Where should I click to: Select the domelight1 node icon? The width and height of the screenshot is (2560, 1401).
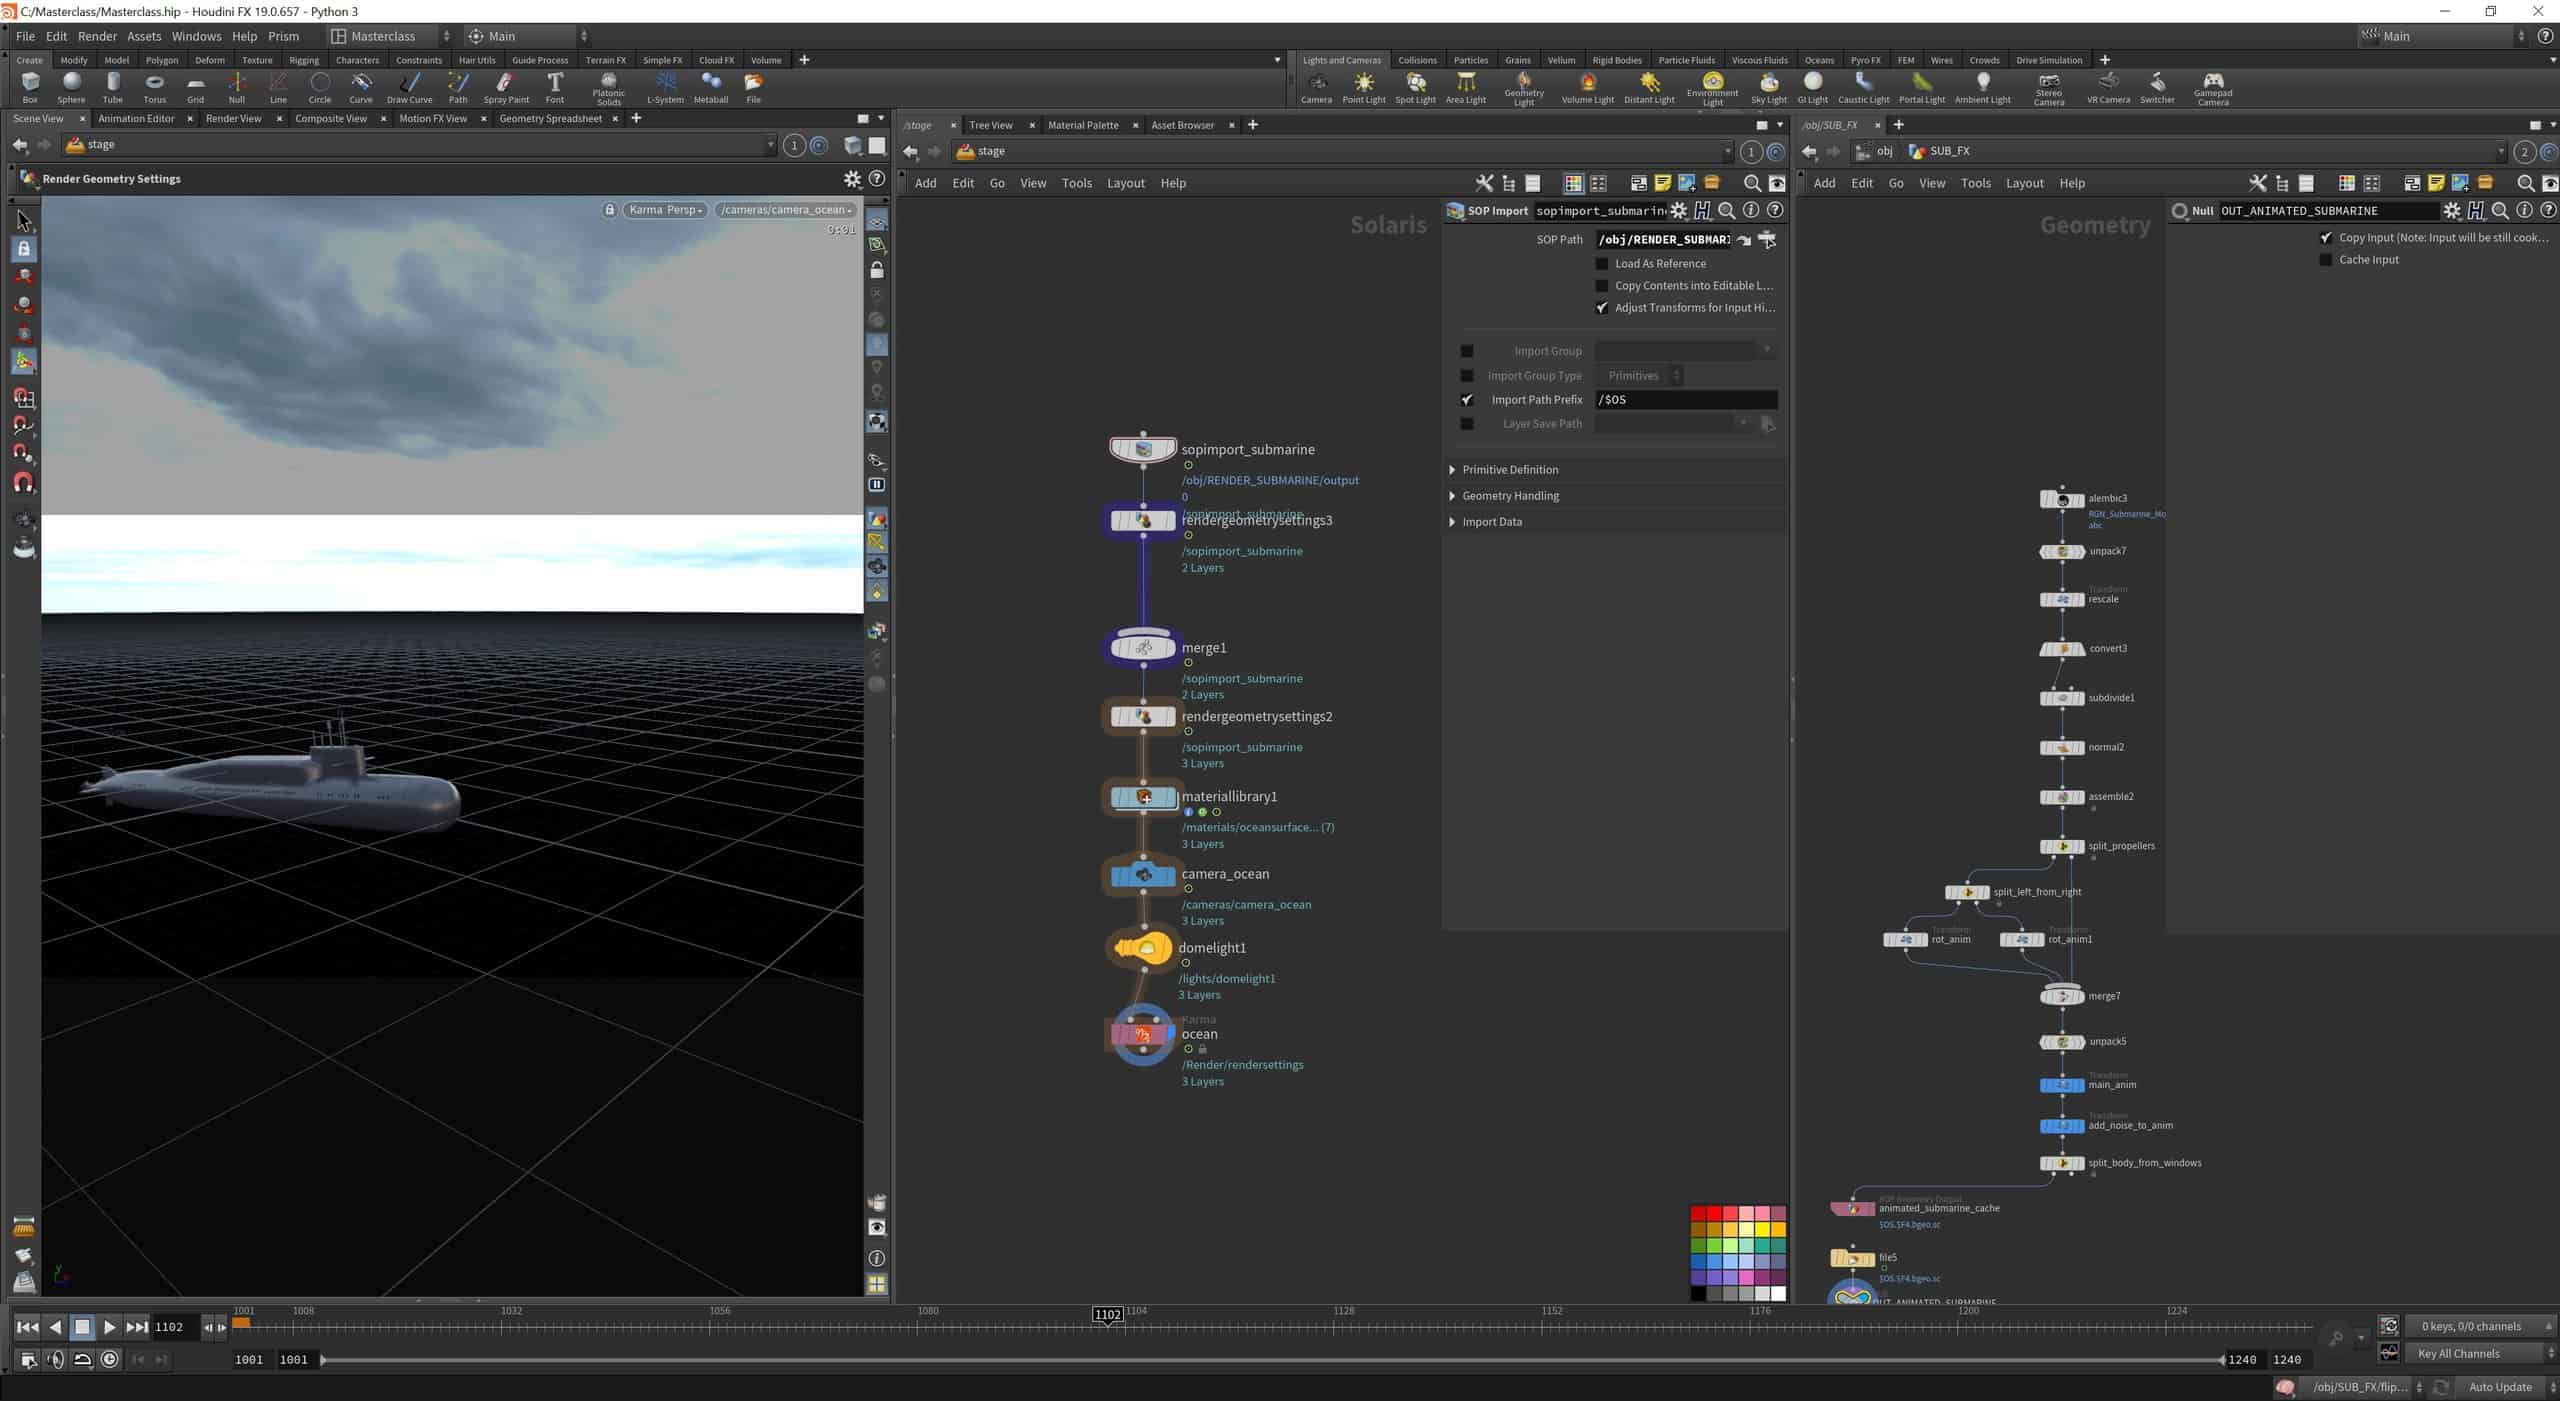pos(1142,948)
